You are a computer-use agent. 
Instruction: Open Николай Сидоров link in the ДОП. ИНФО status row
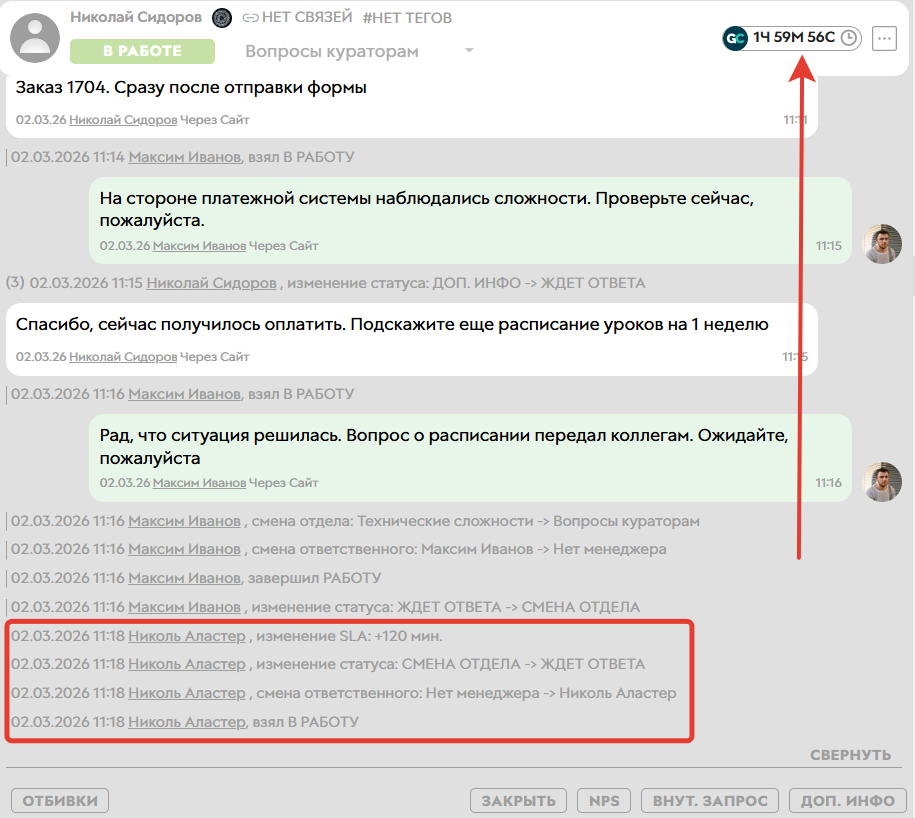point(211,283)
